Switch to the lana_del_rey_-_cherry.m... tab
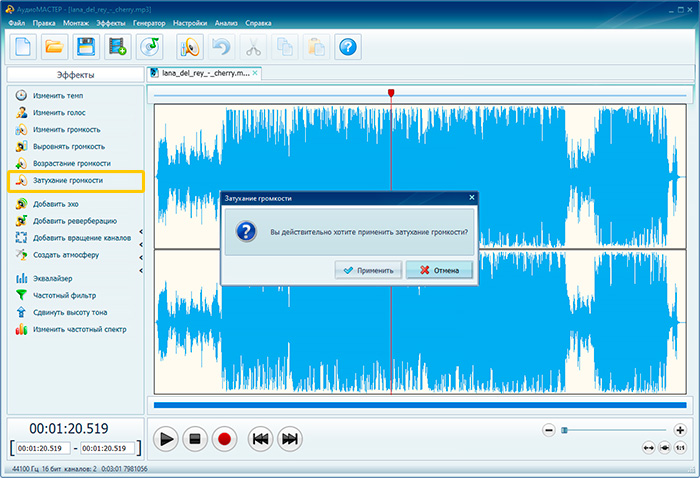700x478 pixels. 205,73
